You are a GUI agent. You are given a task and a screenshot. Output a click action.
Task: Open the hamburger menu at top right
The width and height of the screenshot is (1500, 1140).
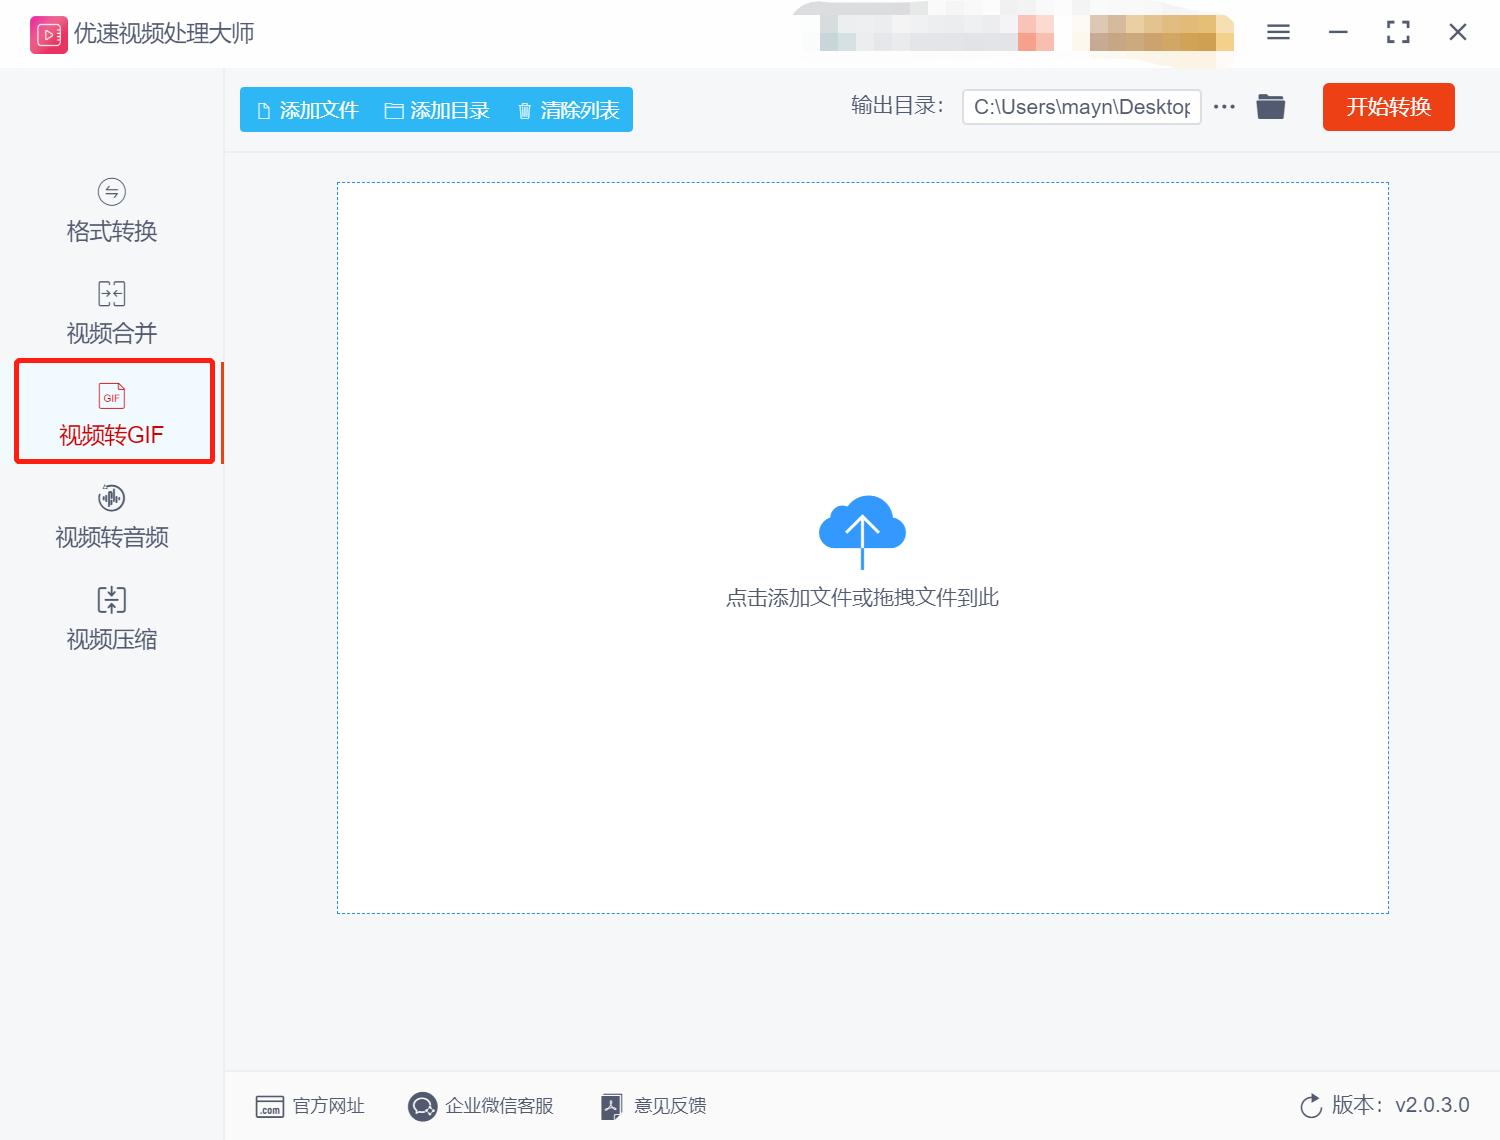click(x=1277, y=32)
